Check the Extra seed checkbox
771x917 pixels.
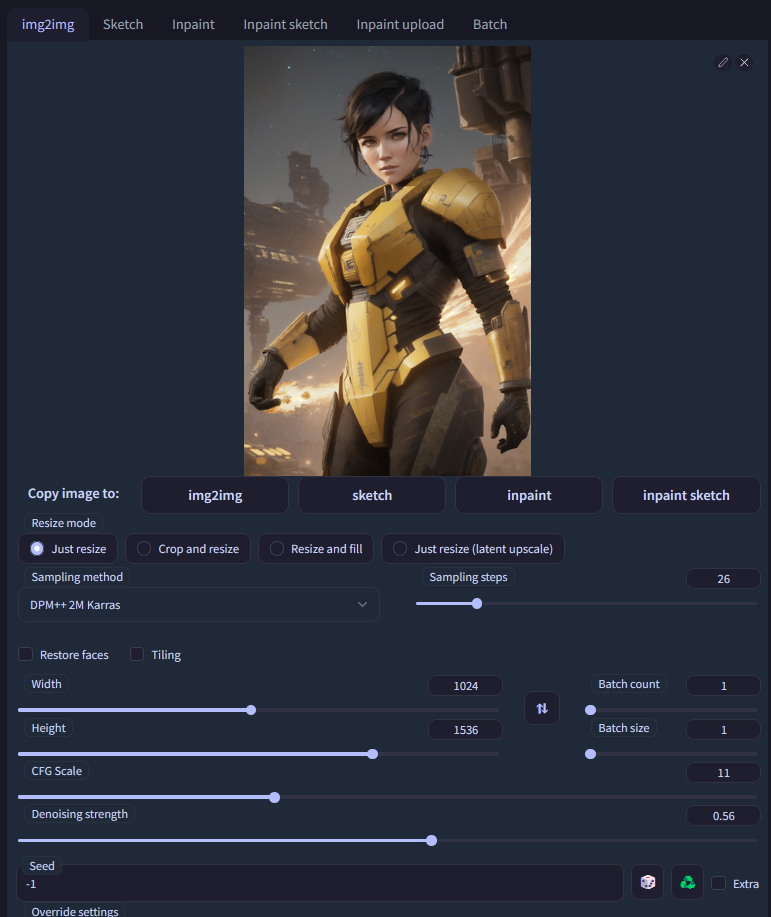tap(718, 883)
